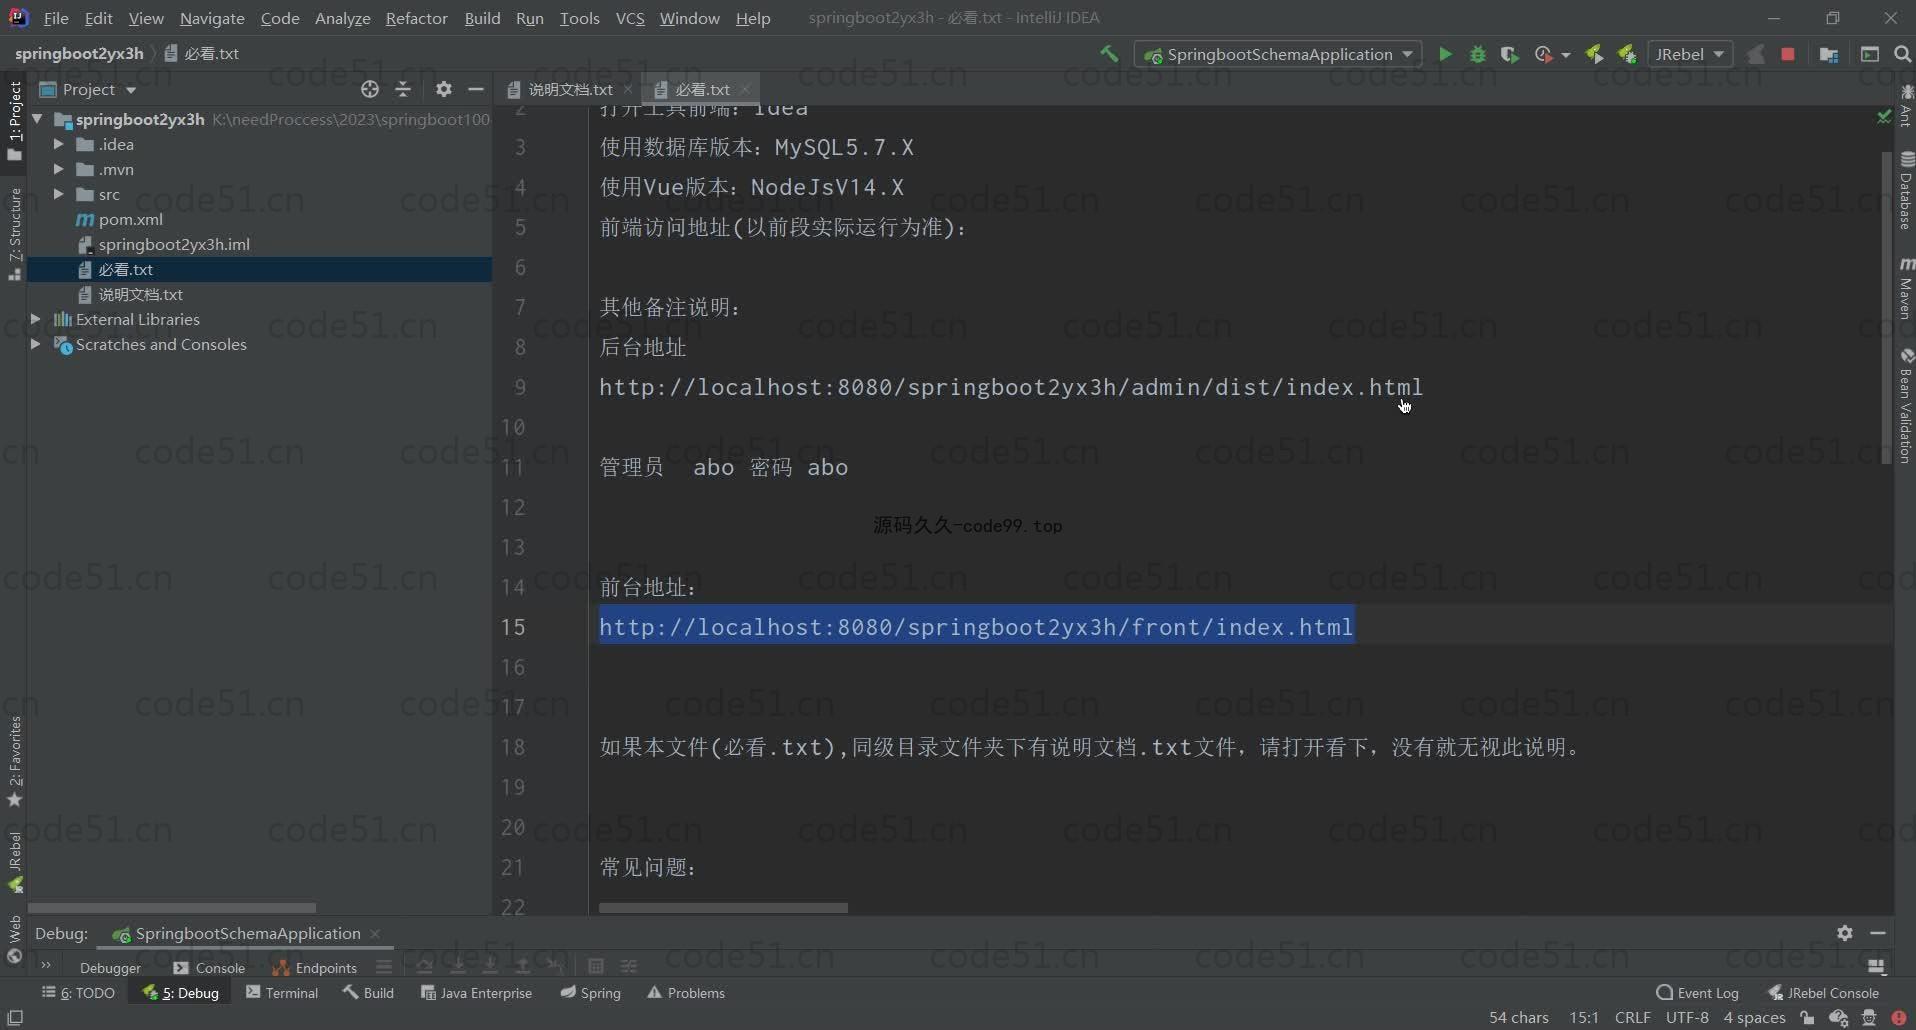
Task: Open Search Everywhere magnifier
Action: [1903, 54]
